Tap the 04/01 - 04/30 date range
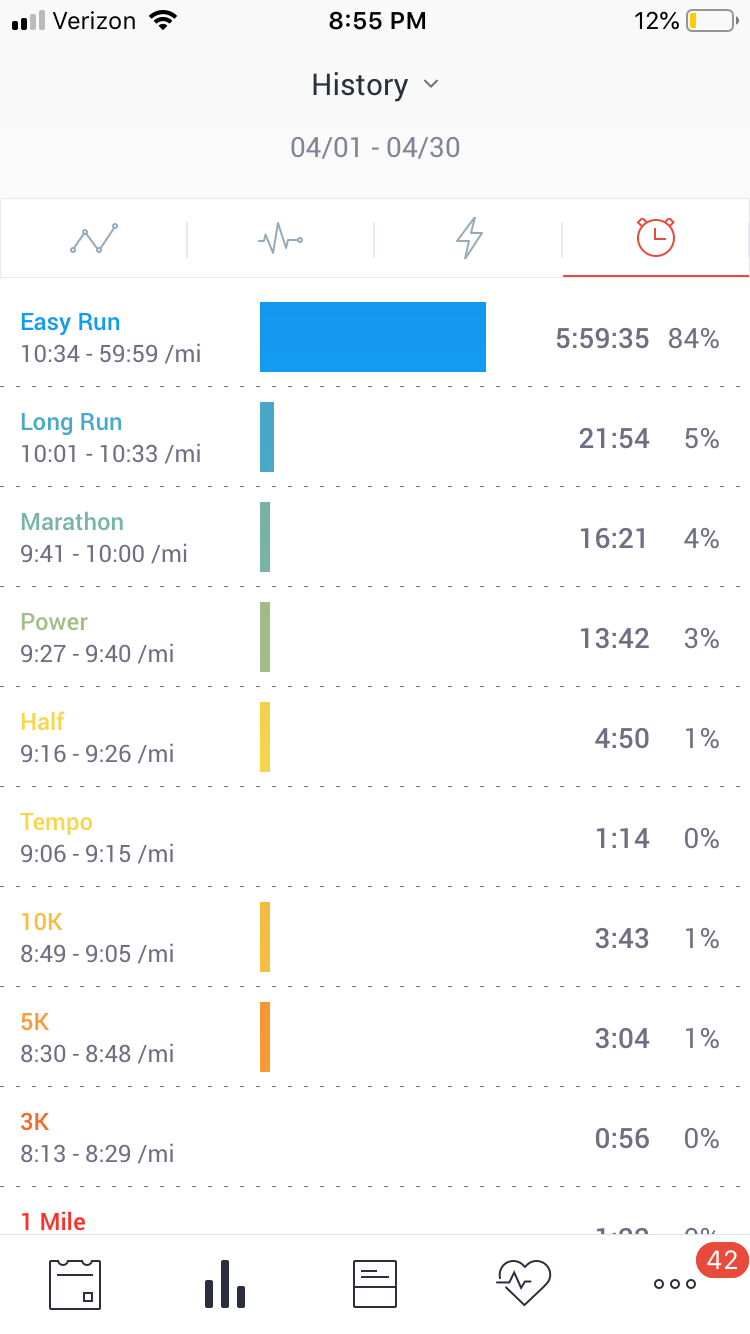This screenshot has width=750, height=1334. (x=375, y=148)
